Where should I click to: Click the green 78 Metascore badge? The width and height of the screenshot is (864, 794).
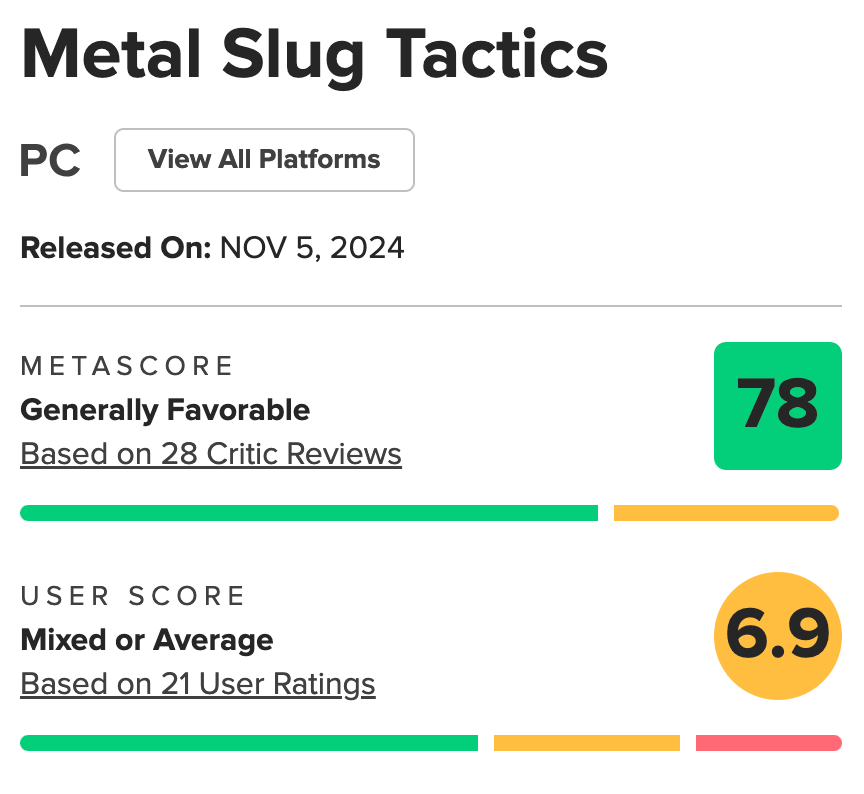tap(777, 405)
